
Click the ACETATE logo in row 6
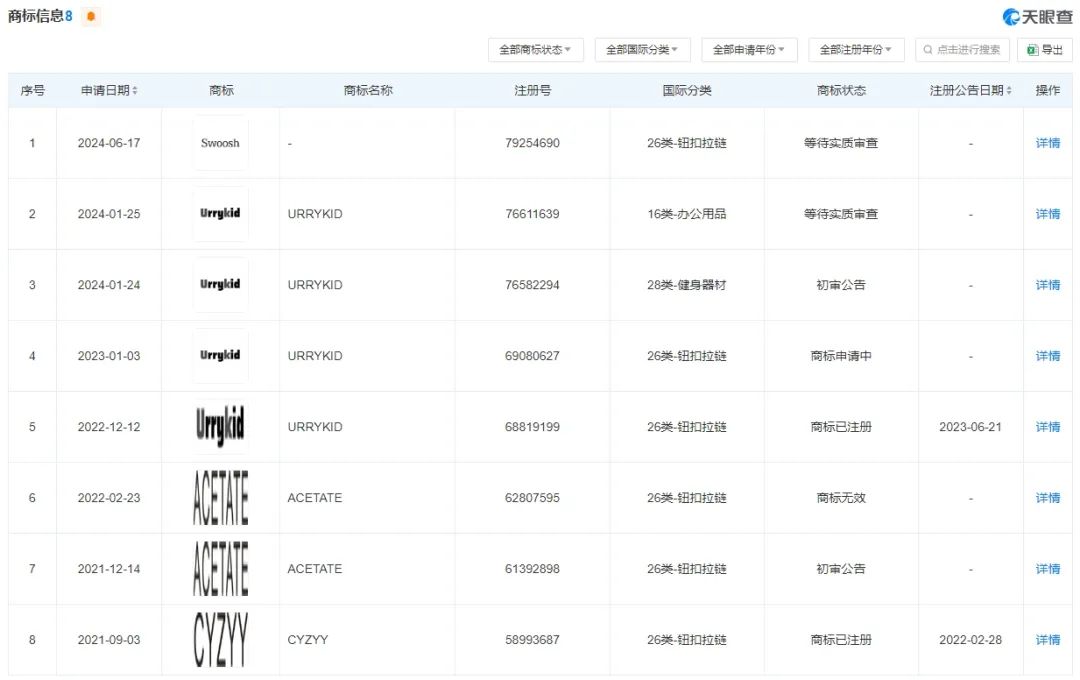click(x=220, y=498)
